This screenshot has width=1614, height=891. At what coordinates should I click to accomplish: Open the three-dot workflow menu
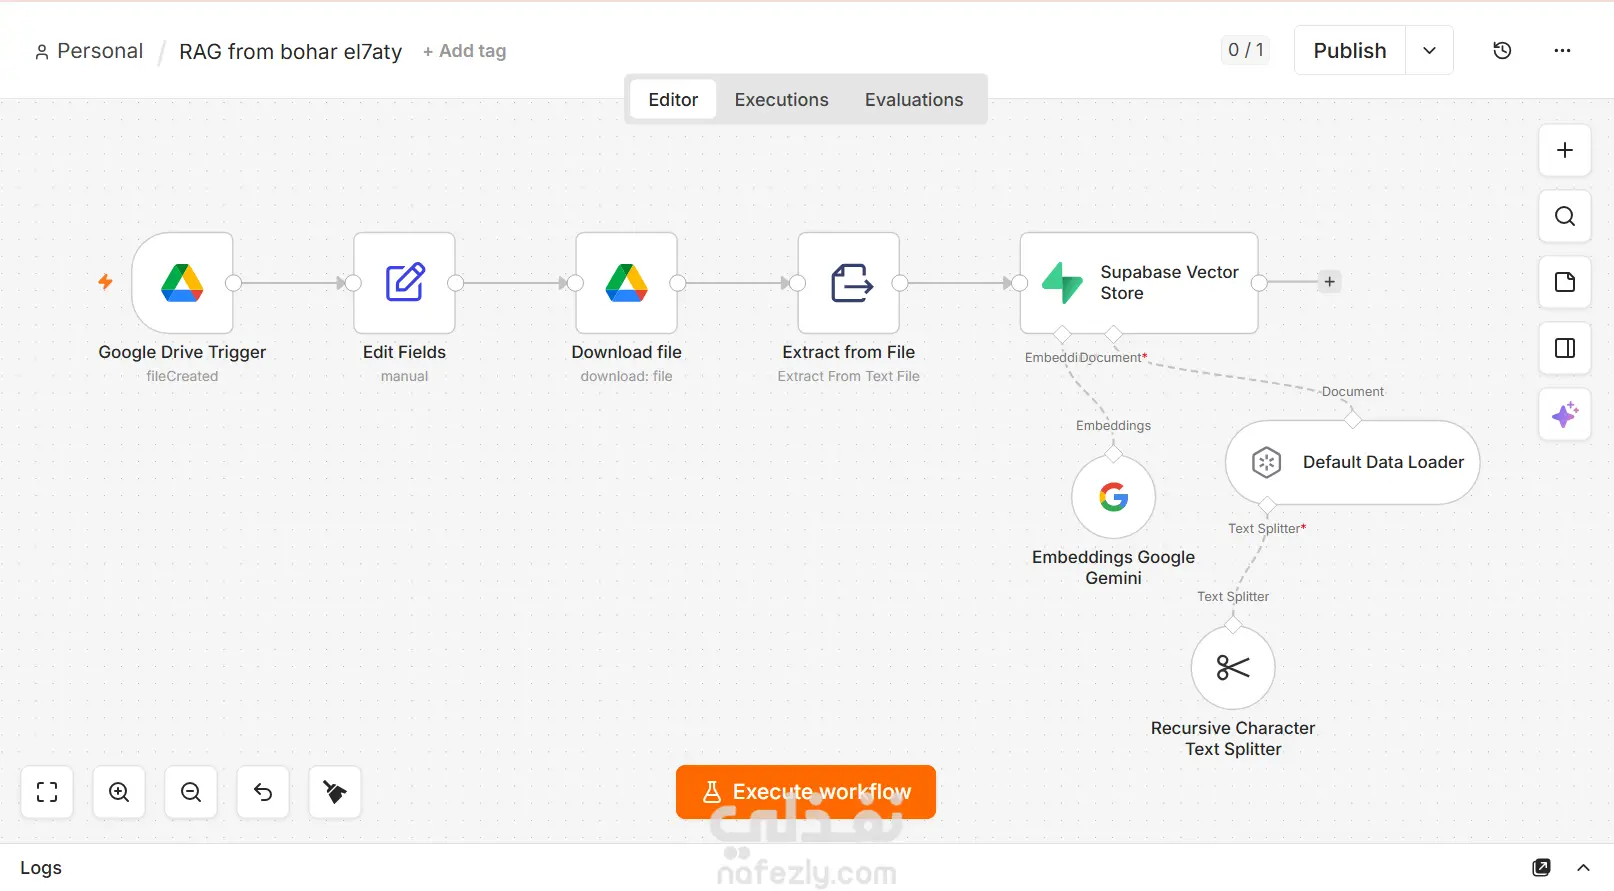click(x=1562, y=50)
